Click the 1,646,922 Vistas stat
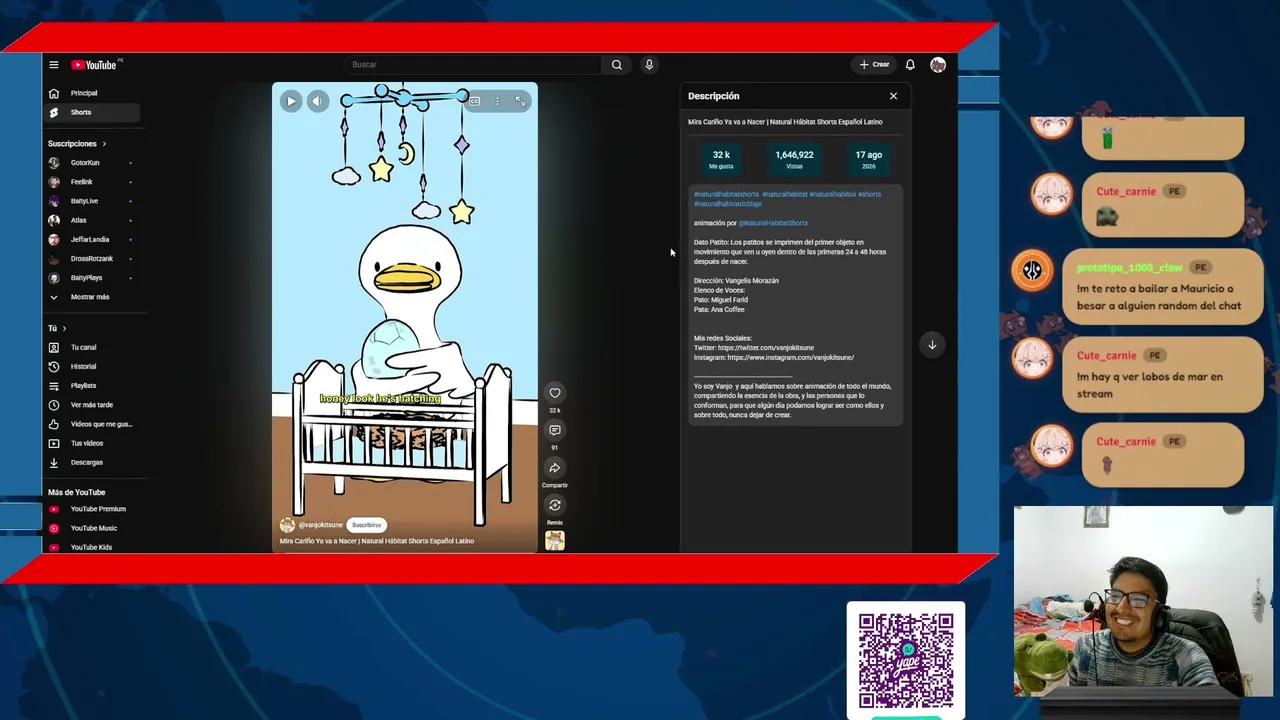This screenshot has height=720, width=1280. (x=794, y=159)
